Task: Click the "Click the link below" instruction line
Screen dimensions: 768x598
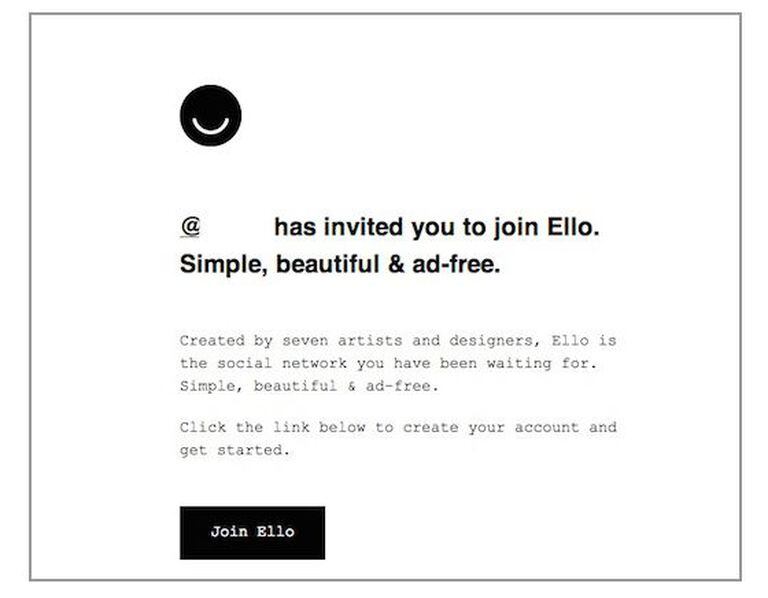Action: [397, 428]
